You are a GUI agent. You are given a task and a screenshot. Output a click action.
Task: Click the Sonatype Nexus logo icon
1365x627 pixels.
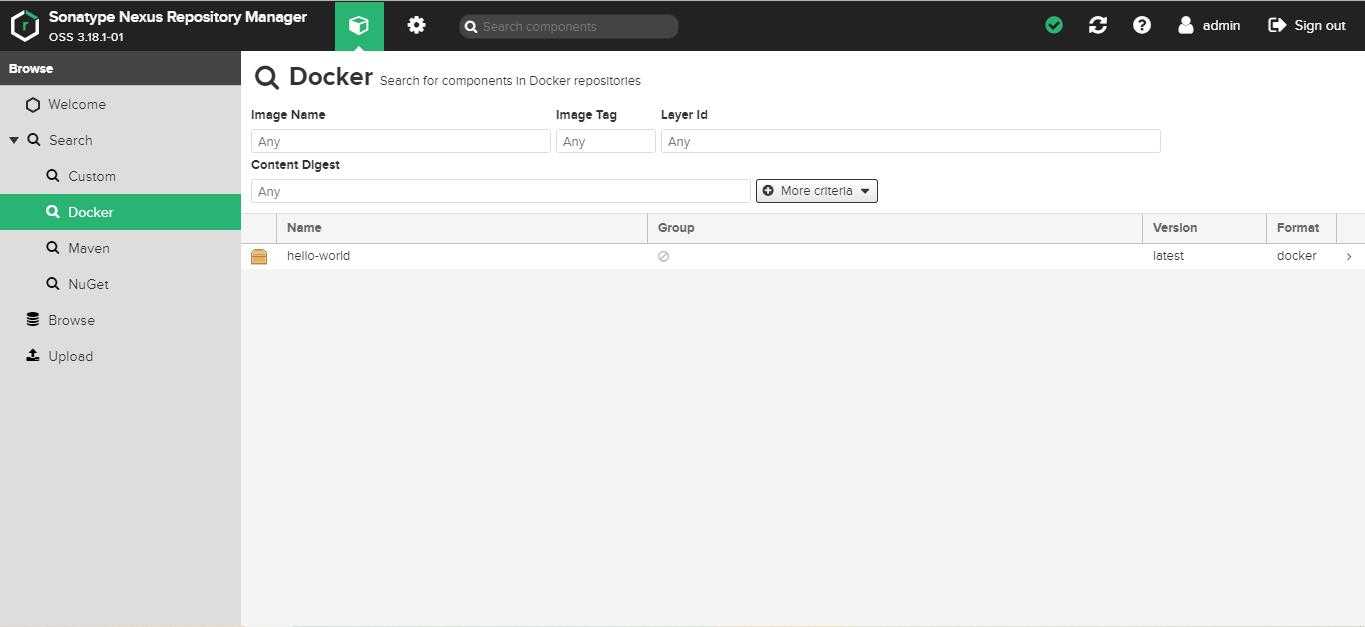click(x=24, y=25)
